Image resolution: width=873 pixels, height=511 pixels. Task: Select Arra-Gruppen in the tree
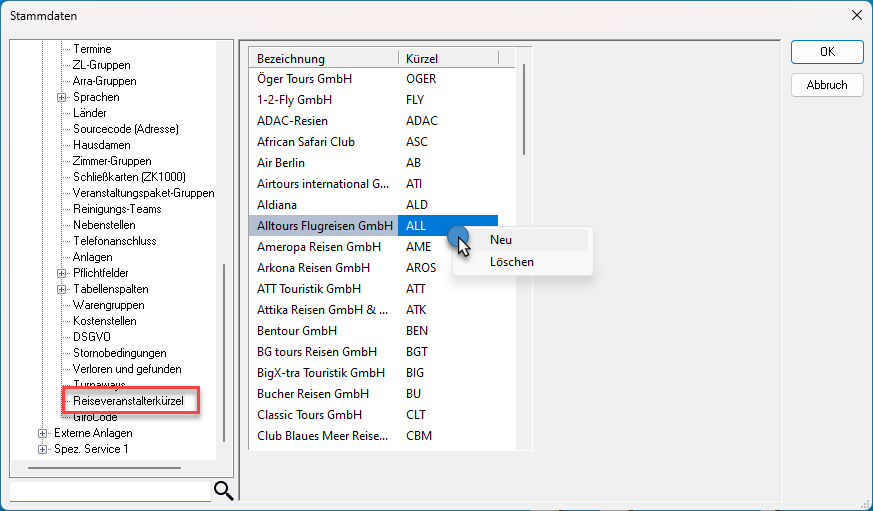pos(105,81)
